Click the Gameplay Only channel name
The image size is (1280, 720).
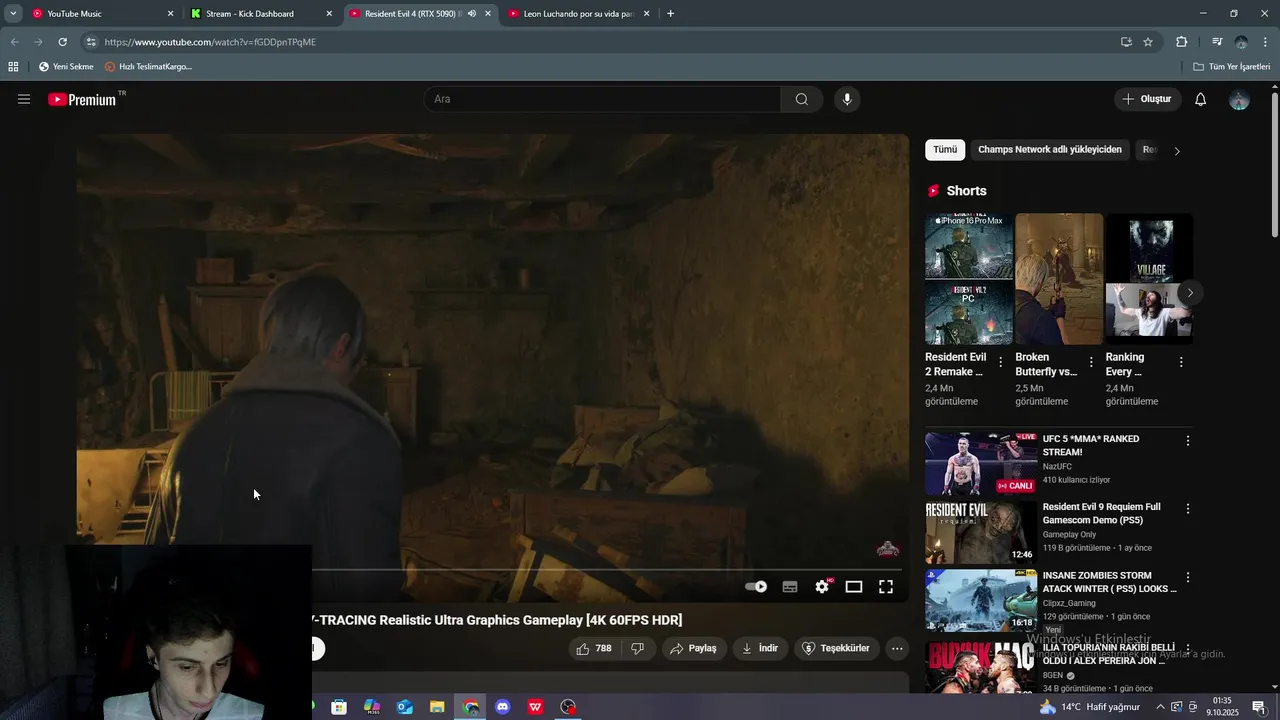point(1069,535)
